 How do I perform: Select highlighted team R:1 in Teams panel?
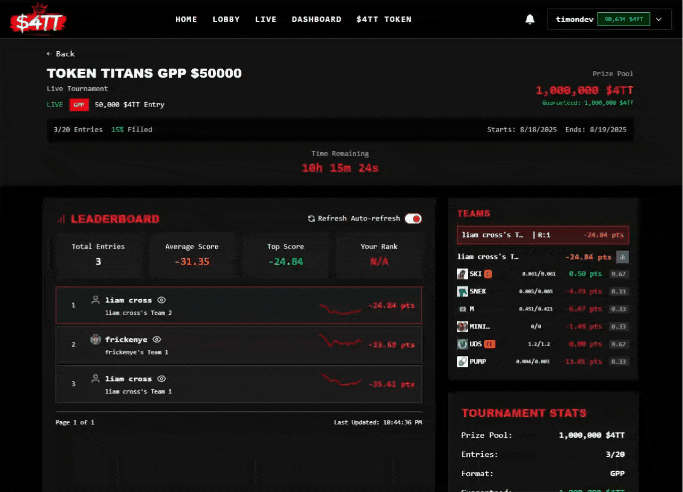pyautogui.click(x=543, y=235)
